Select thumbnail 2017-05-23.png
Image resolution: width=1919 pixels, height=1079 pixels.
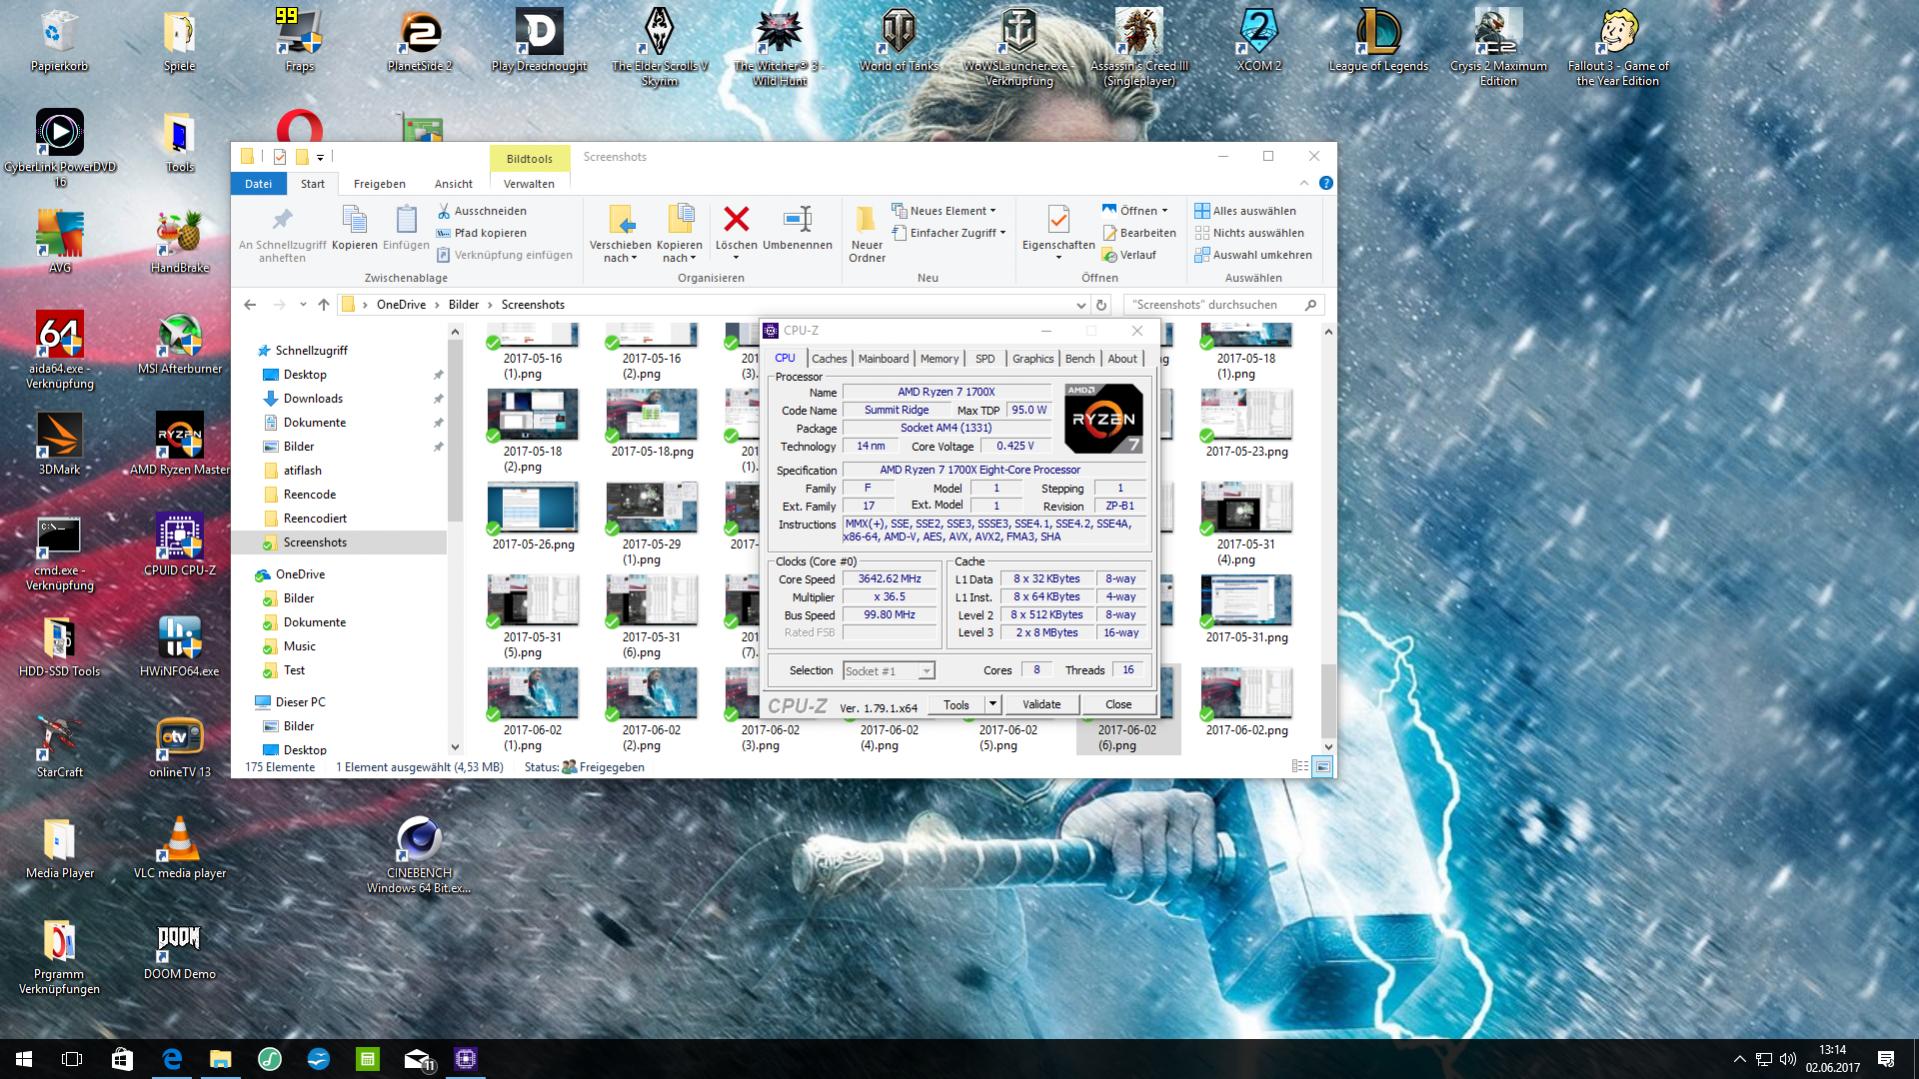[x=1246, y=424]
